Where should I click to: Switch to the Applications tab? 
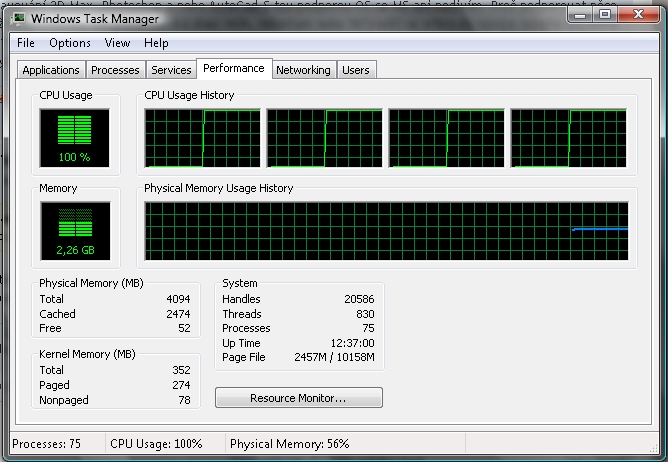(51, 70)
